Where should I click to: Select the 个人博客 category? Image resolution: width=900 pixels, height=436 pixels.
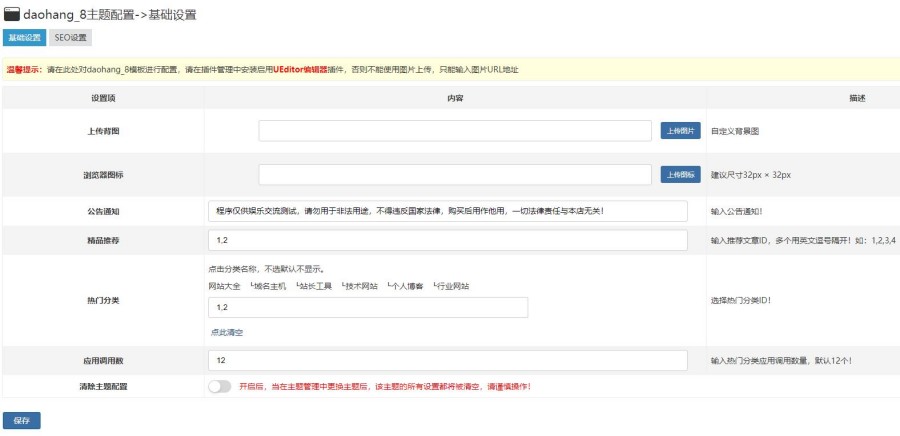pos(405,286)
